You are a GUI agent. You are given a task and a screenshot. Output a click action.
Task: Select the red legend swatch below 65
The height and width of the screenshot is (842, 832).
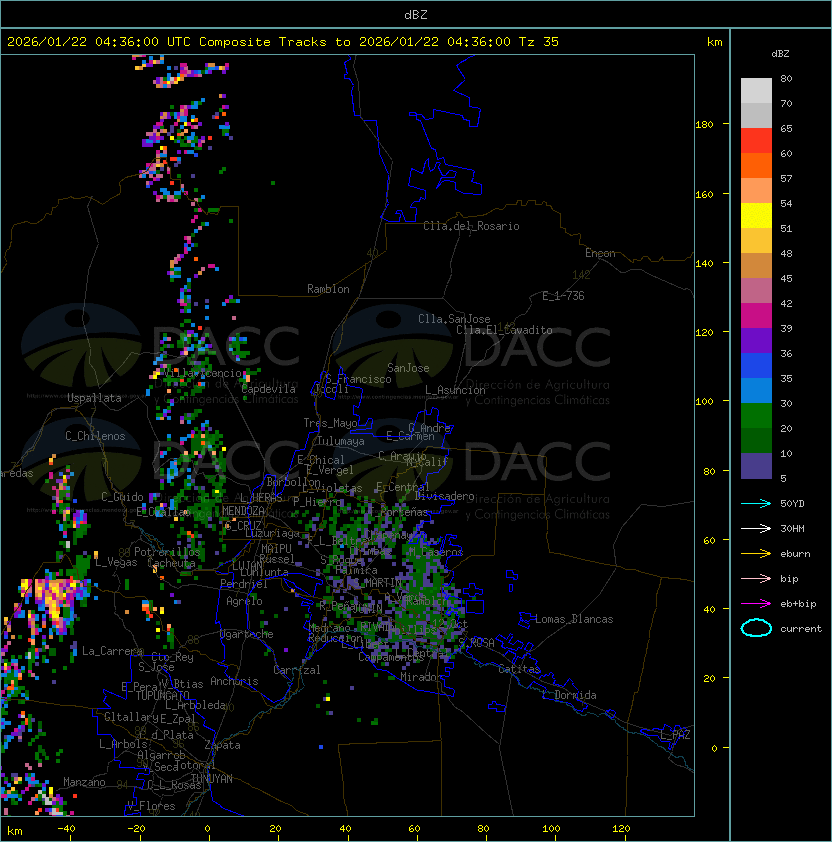coord(756,141)
